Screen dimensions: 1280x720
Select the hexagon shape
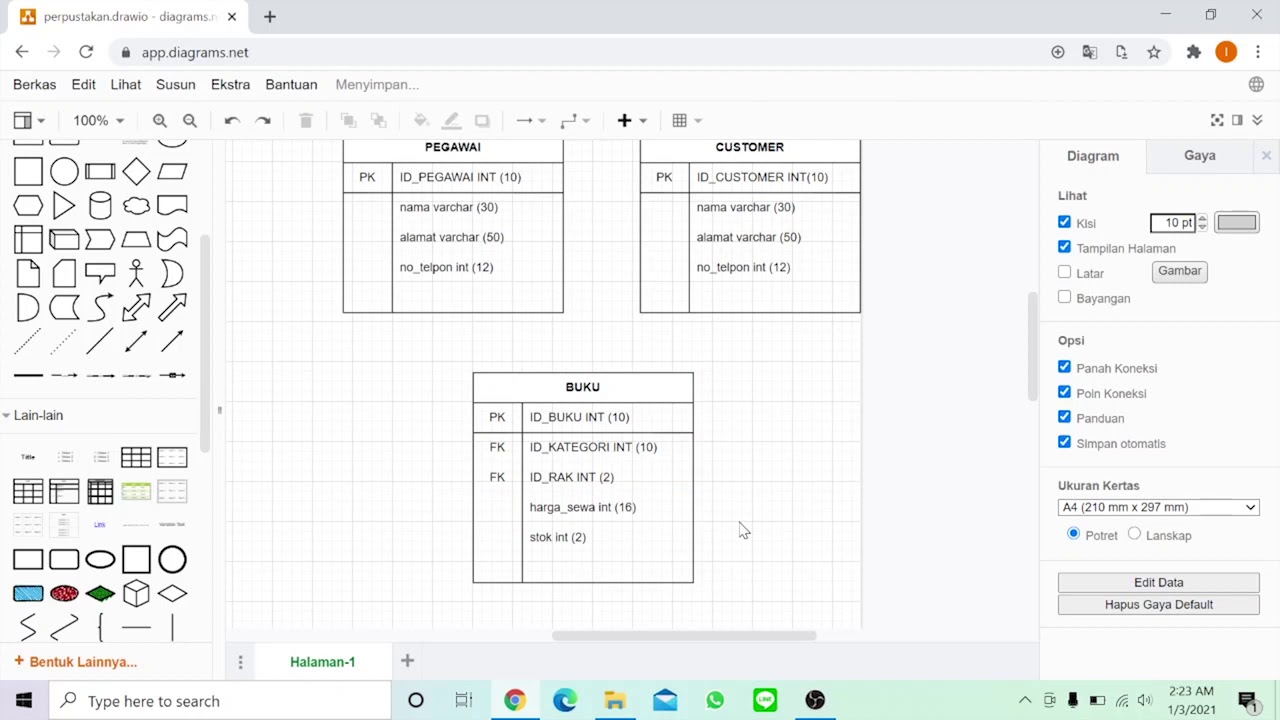point(28,206)
